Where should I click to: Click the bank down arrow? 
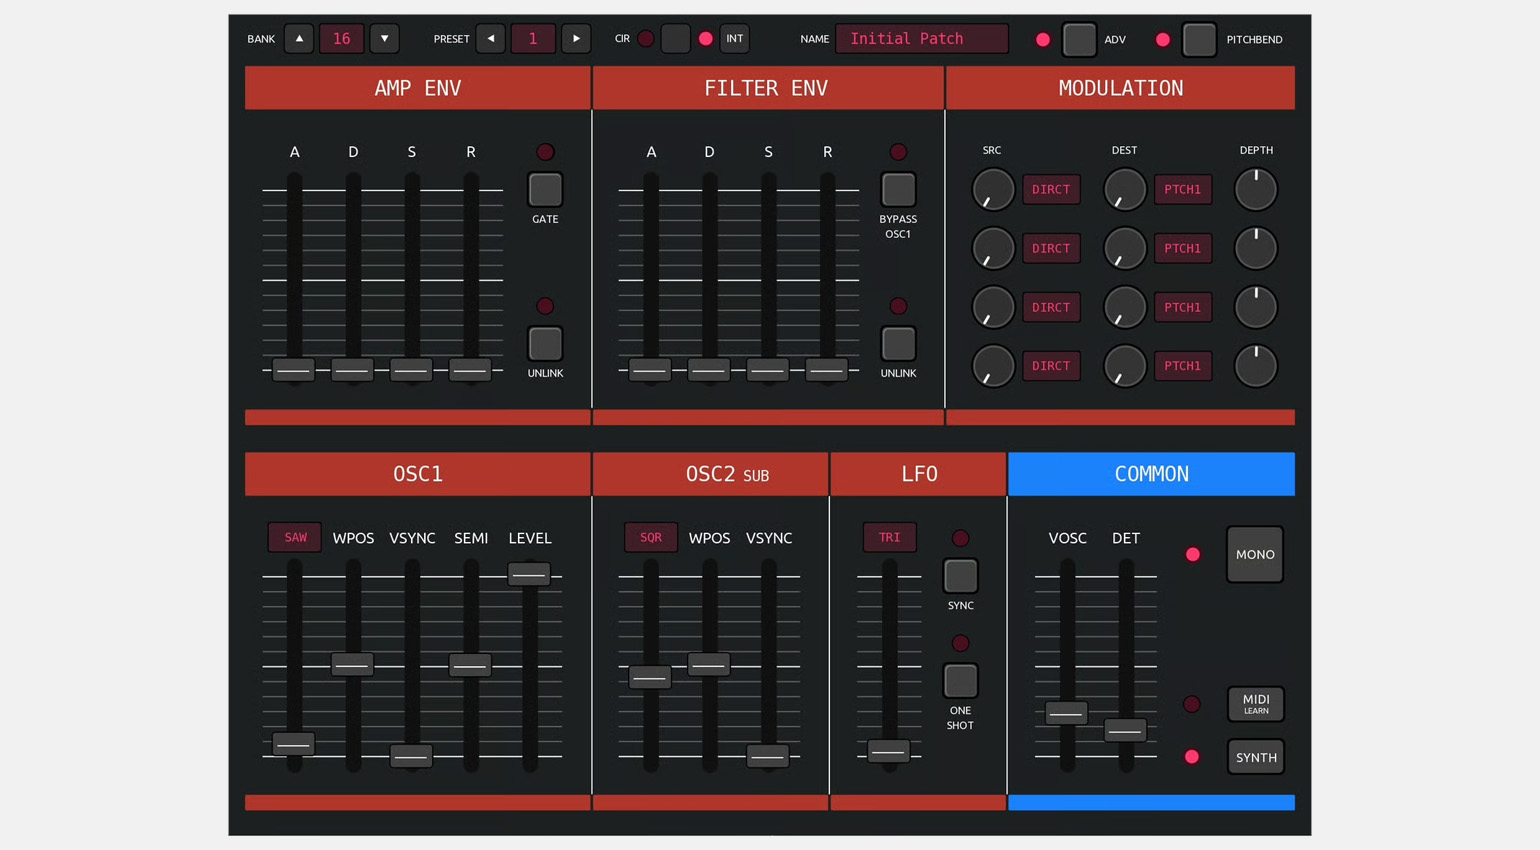384,39
